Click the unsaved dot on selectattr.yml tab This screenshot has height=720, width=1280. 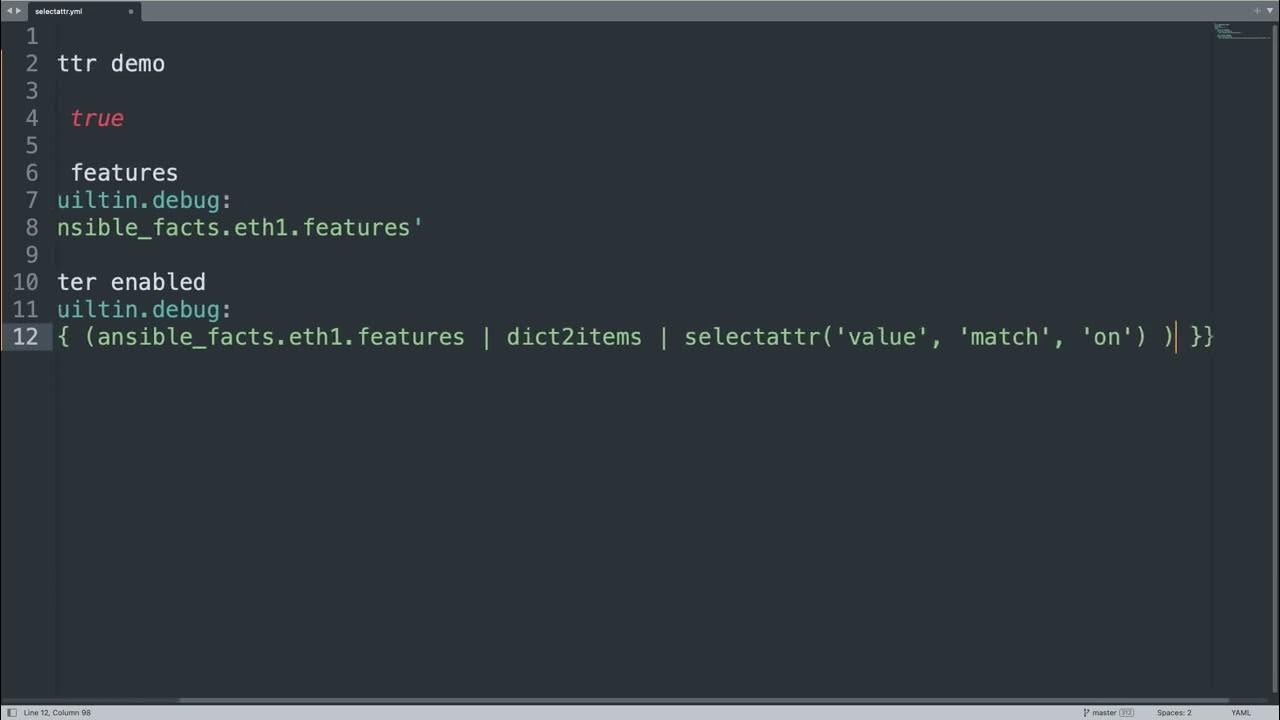point(131,11)
